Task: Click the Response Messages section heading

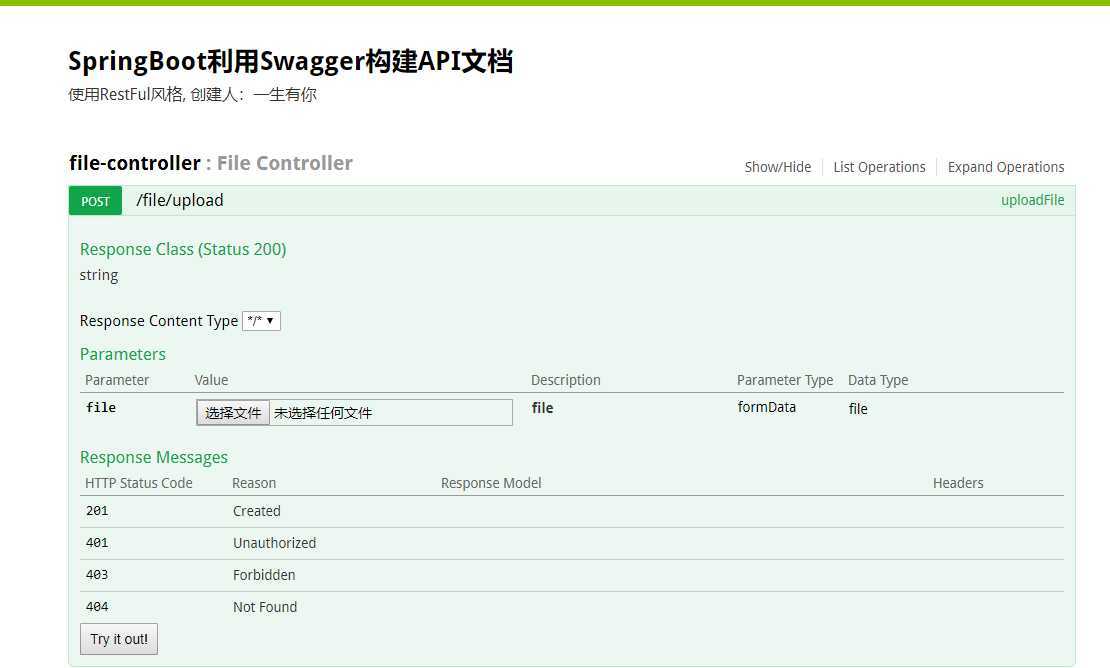Action: click(154, 457)
